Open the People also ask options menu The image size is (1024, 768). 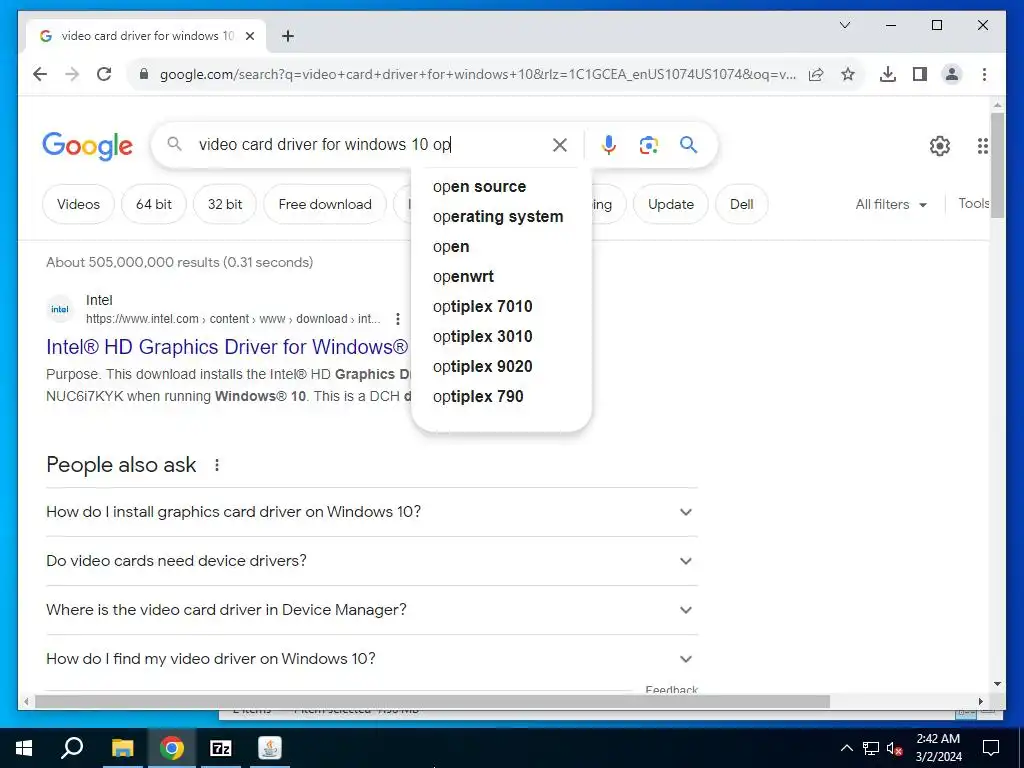tap(217, 465)
